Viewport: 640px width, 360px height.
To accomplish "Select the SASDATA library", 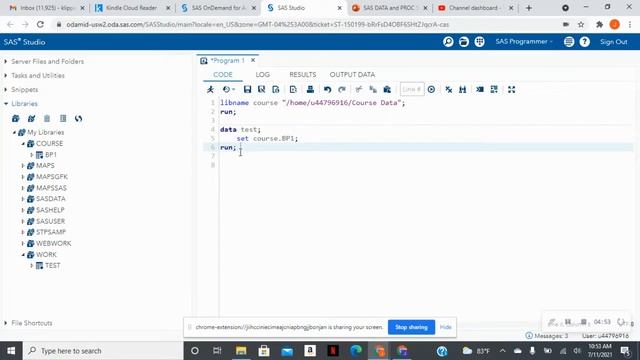I will (51, 199).
